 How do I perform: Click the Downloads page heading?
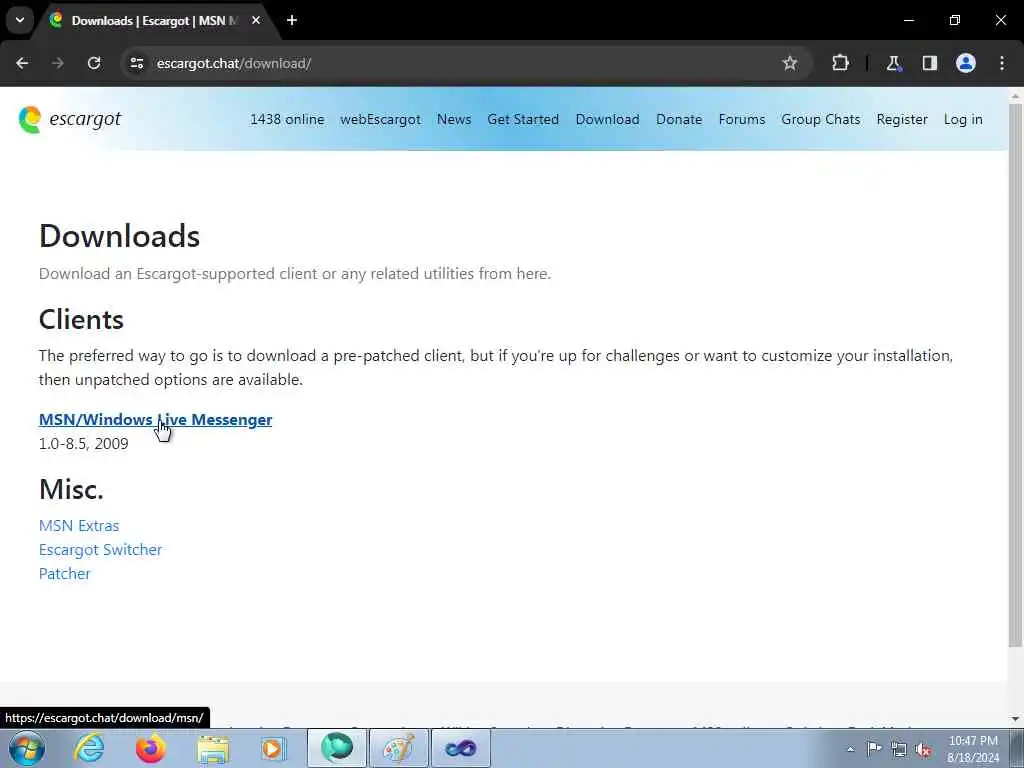[x=120, y=236]
